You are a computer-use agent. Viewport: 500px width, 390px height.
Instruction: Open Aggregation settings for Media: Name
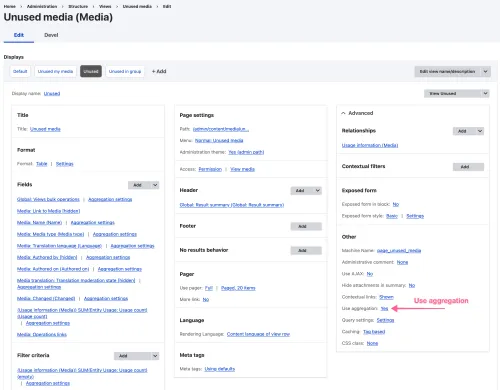coord(93,222)
